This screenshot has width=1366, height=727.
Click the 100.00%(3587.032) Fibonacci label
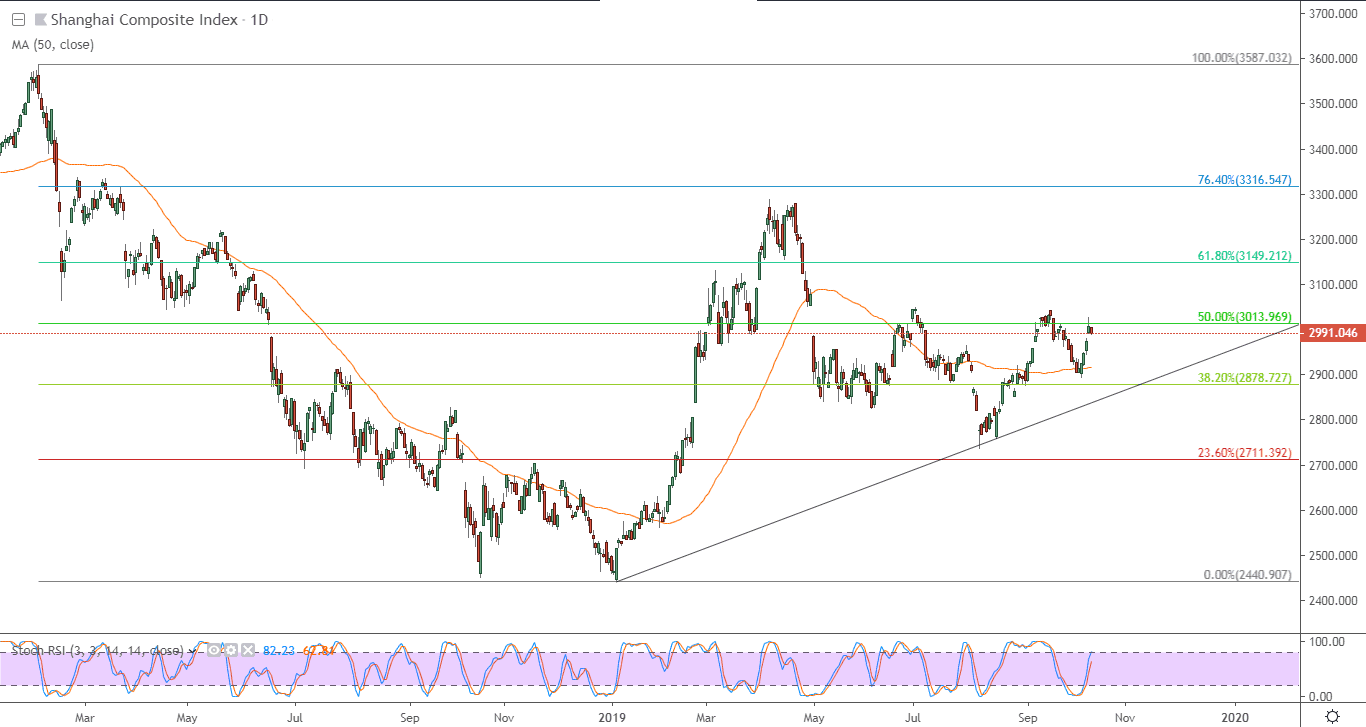[x=1242, y=58]
